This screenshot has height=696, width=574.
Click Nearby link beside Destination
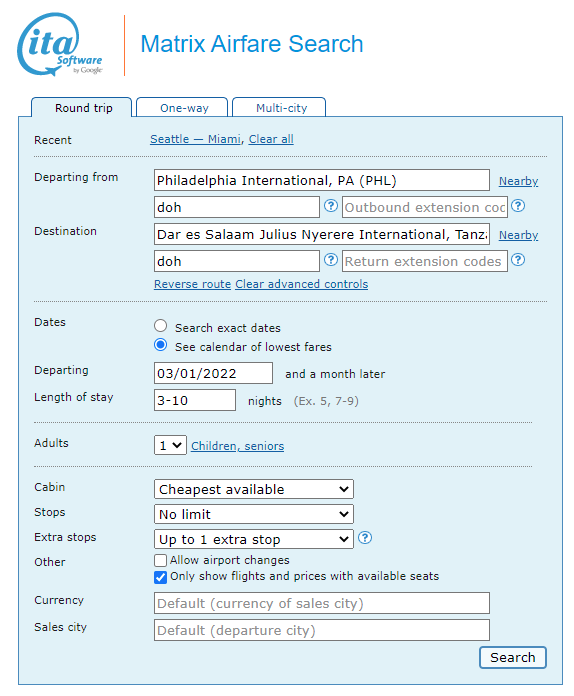pos(519,235)
